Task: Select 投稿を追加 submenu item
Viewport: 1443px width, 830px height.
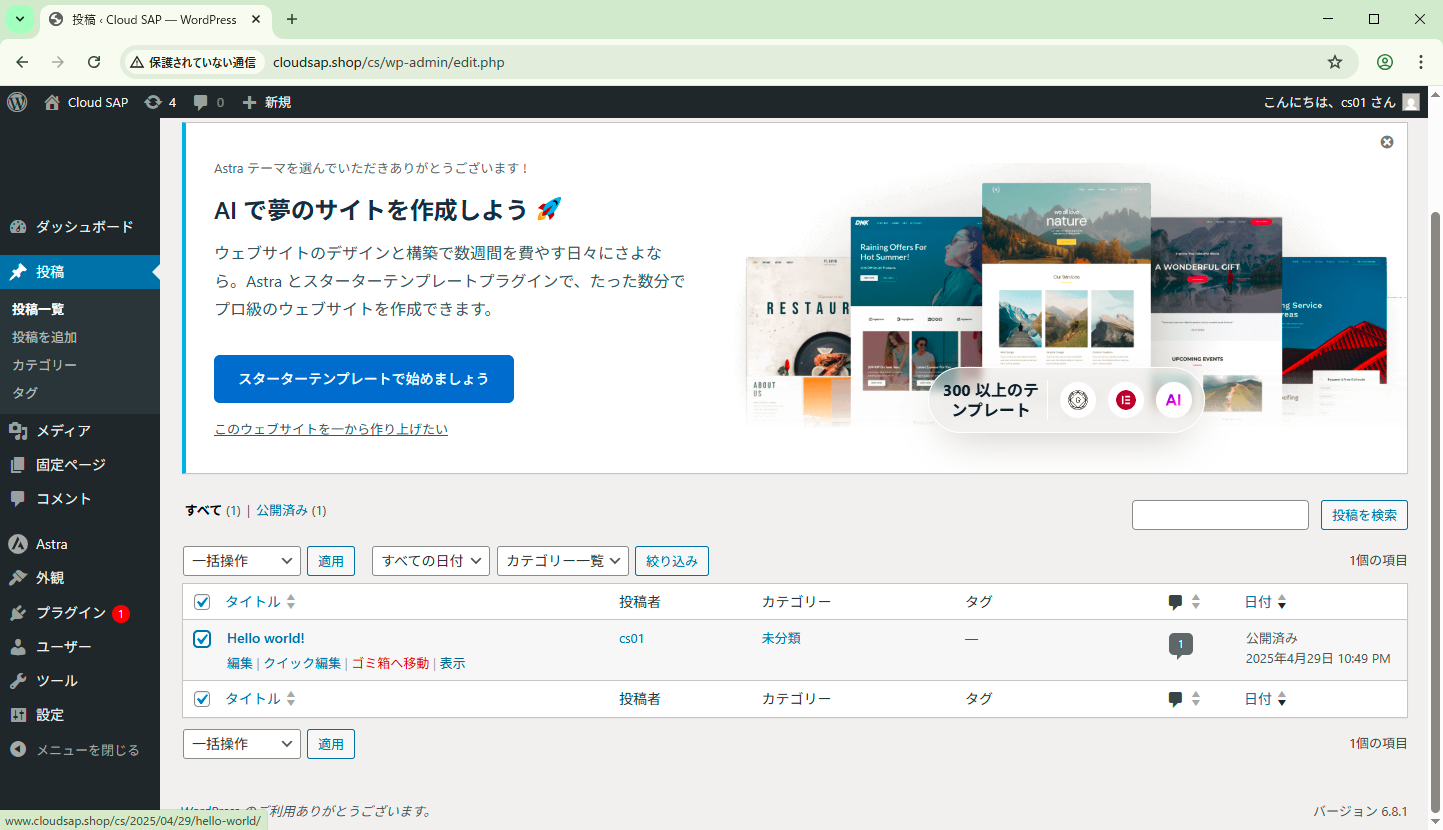Action: click(45, 338)
